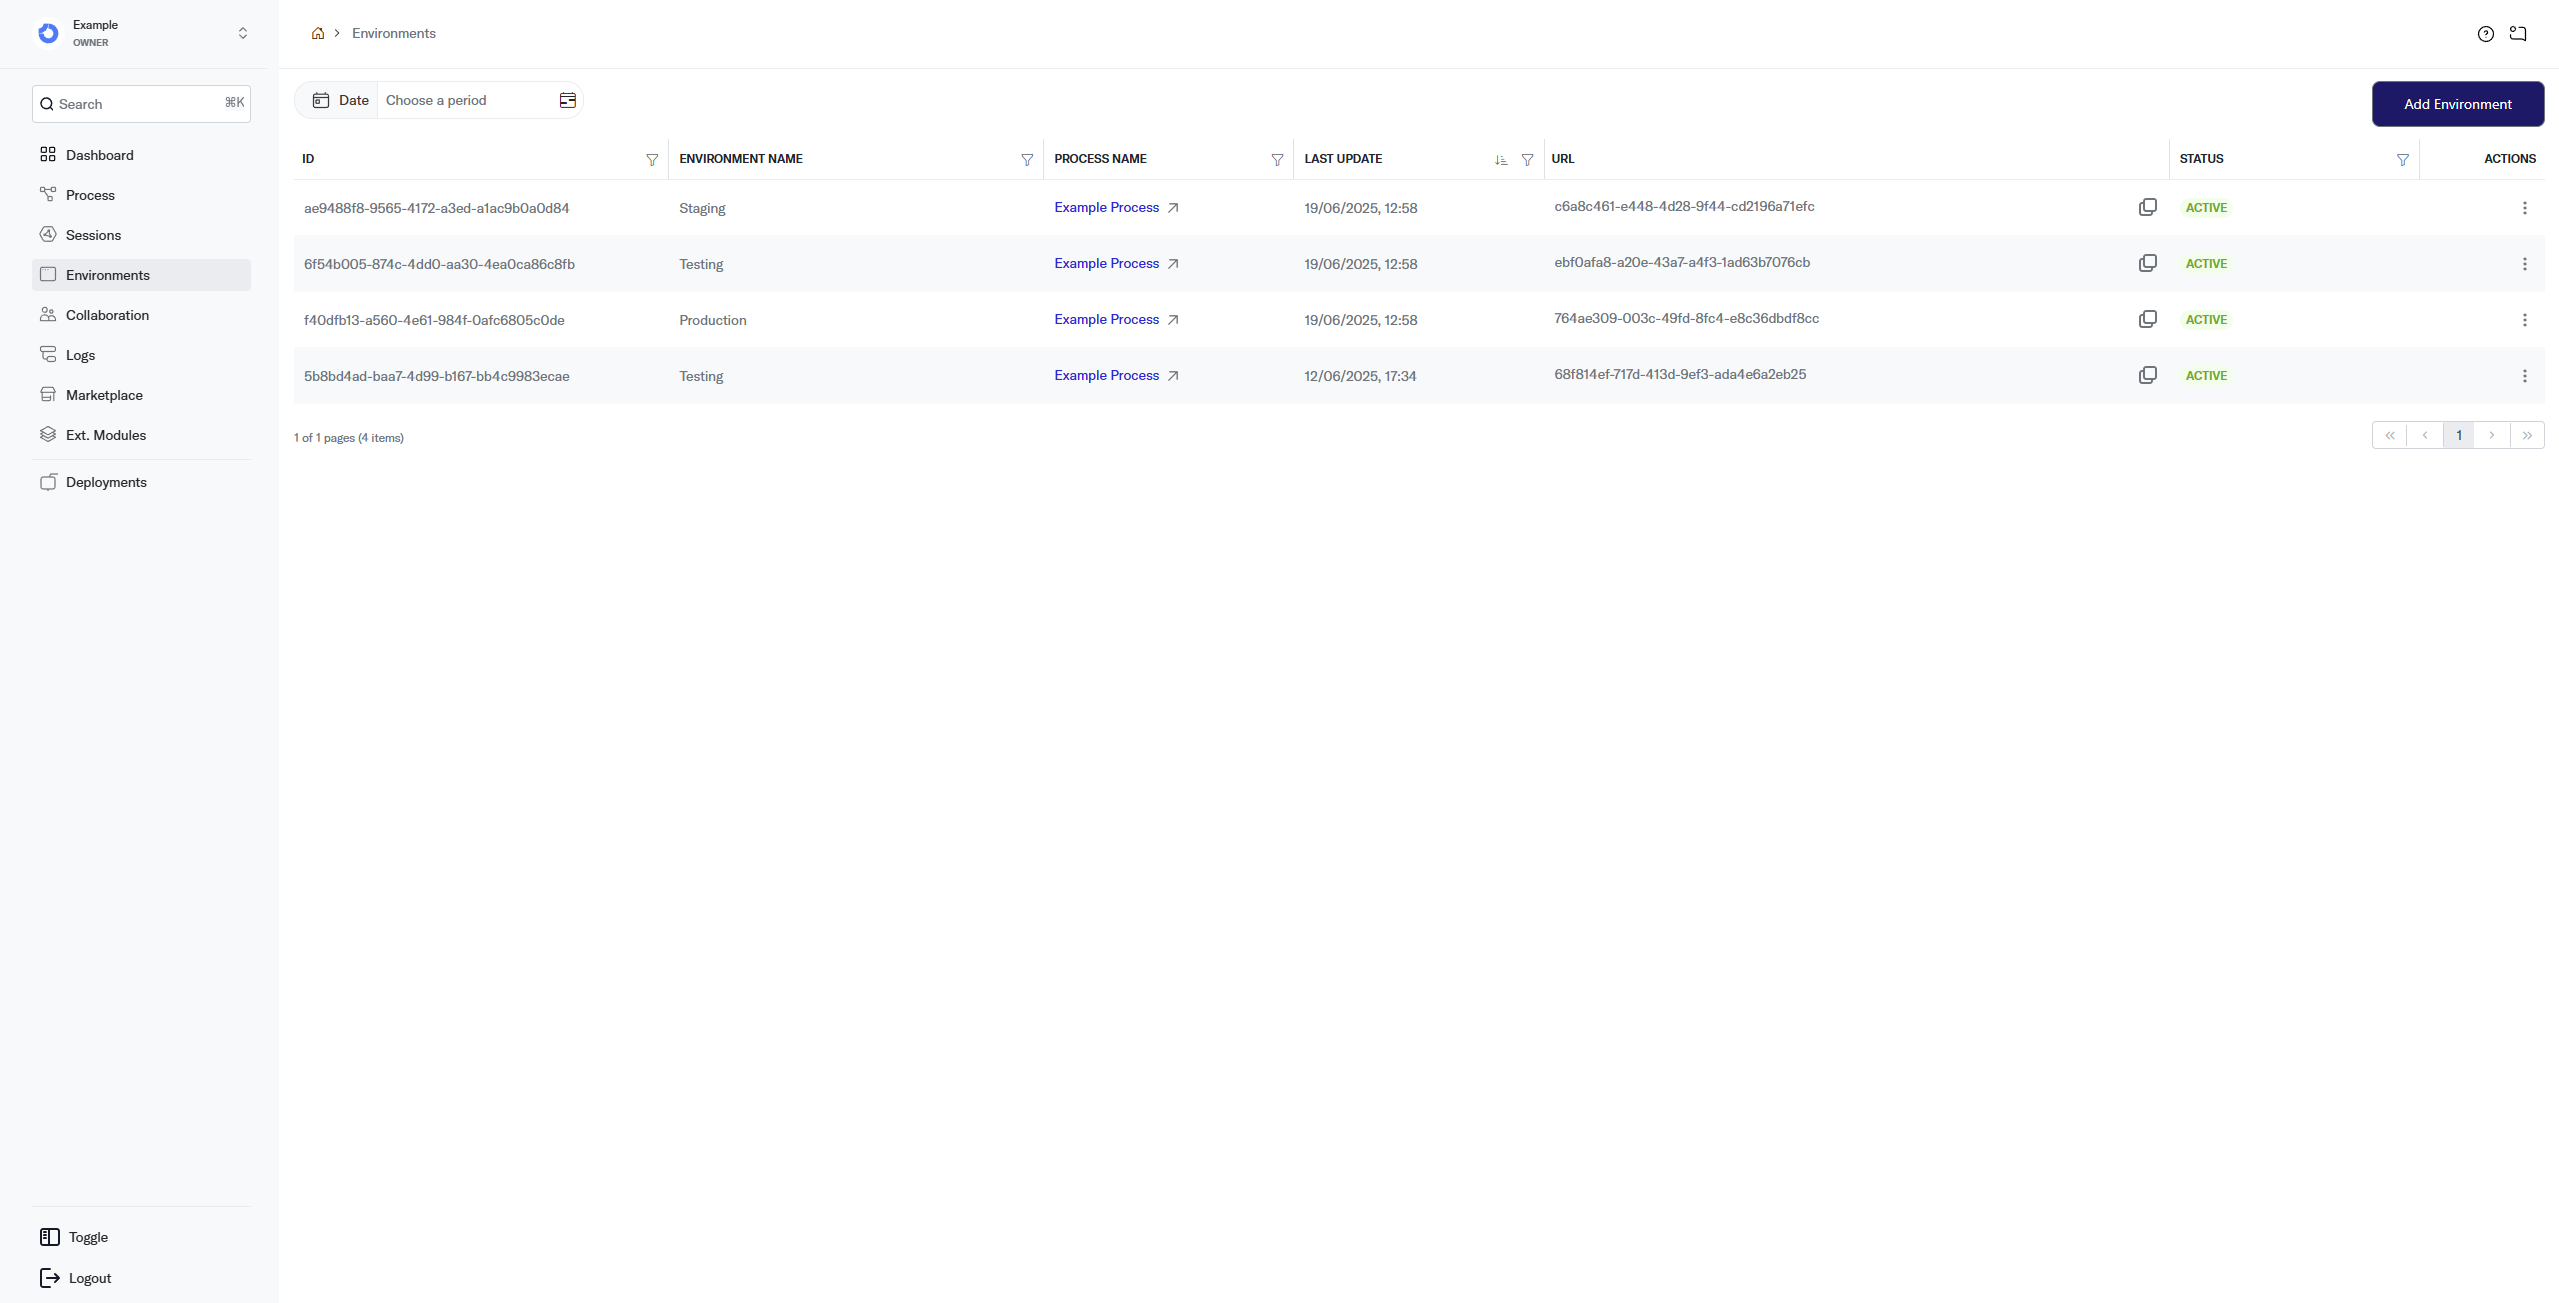Toggle the sidebar with Toggle button
The height and width of the screenshot is (1303, 2559).
click(x=74, y=1237)
